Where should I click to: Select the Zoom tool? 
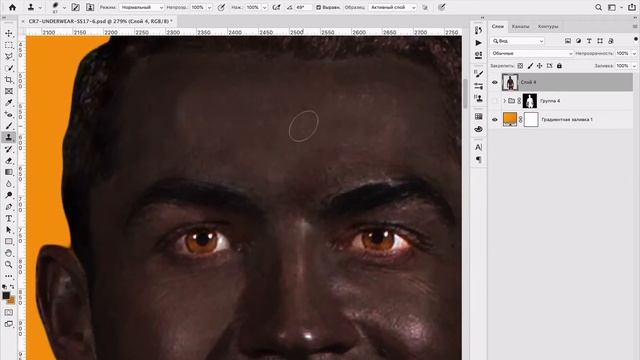[9, 264]
